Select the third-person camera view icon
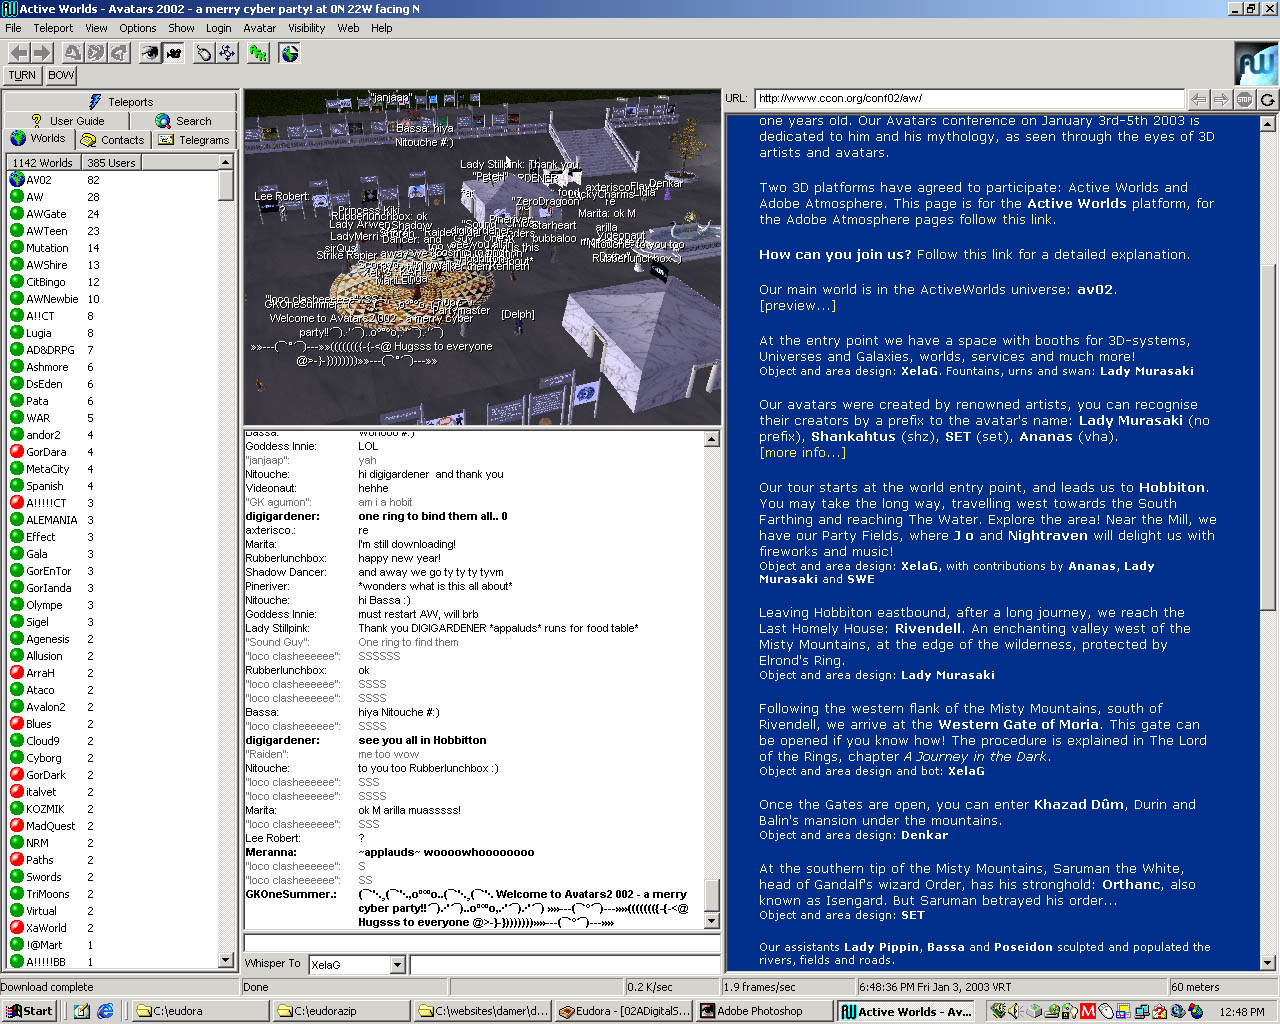Viewport: 1280px width, 1024px height. pyautogui.click(x=174, y=53)
